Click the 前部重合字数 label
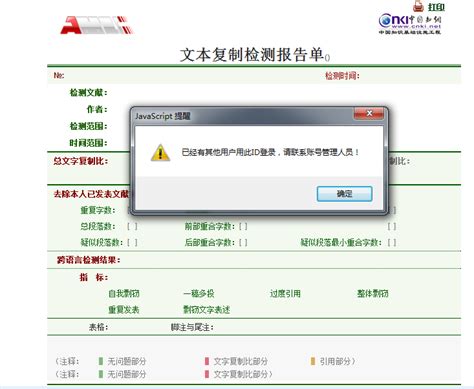The image size is (474, 389). pyautogui.click(x=210, y=226)
